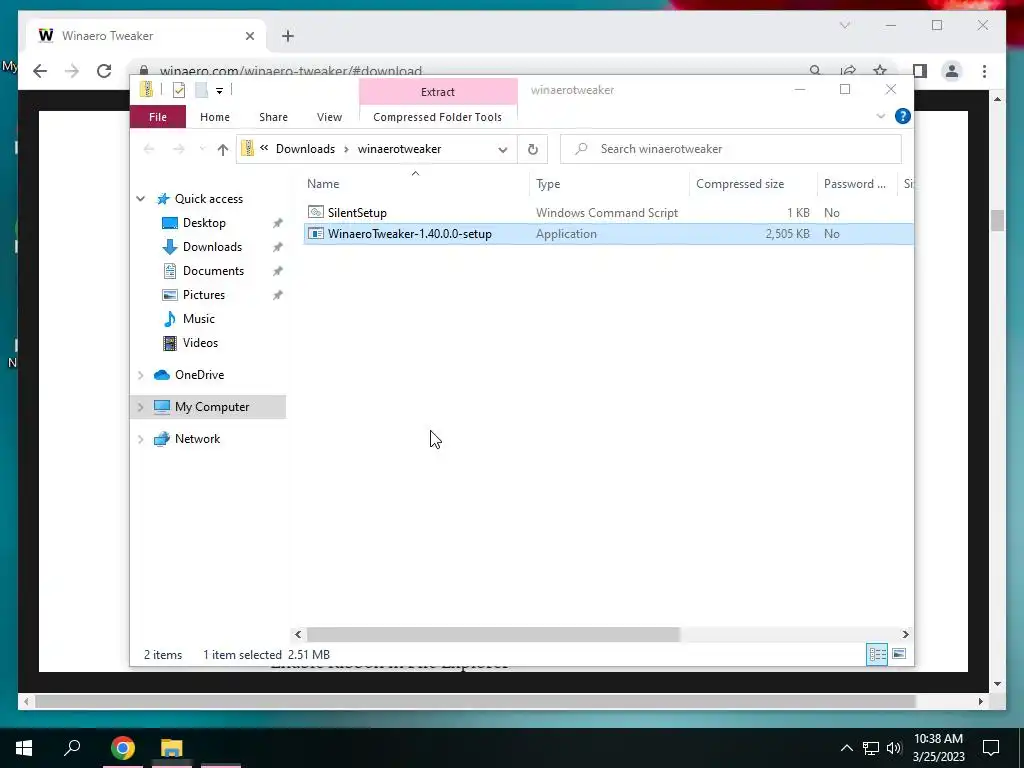The image size is (1024, 768).
Task: Sort by the Type column header
Action: tap(609, 184)
